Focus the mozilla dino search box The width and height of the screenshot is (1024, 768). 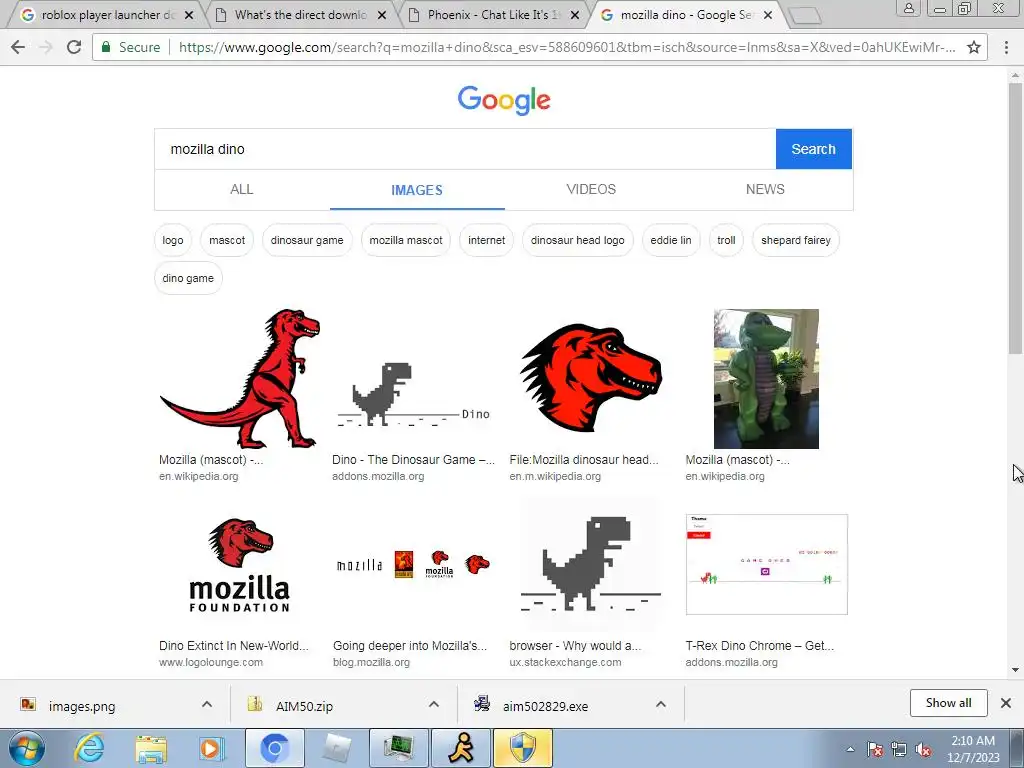(x=465, y=149)
